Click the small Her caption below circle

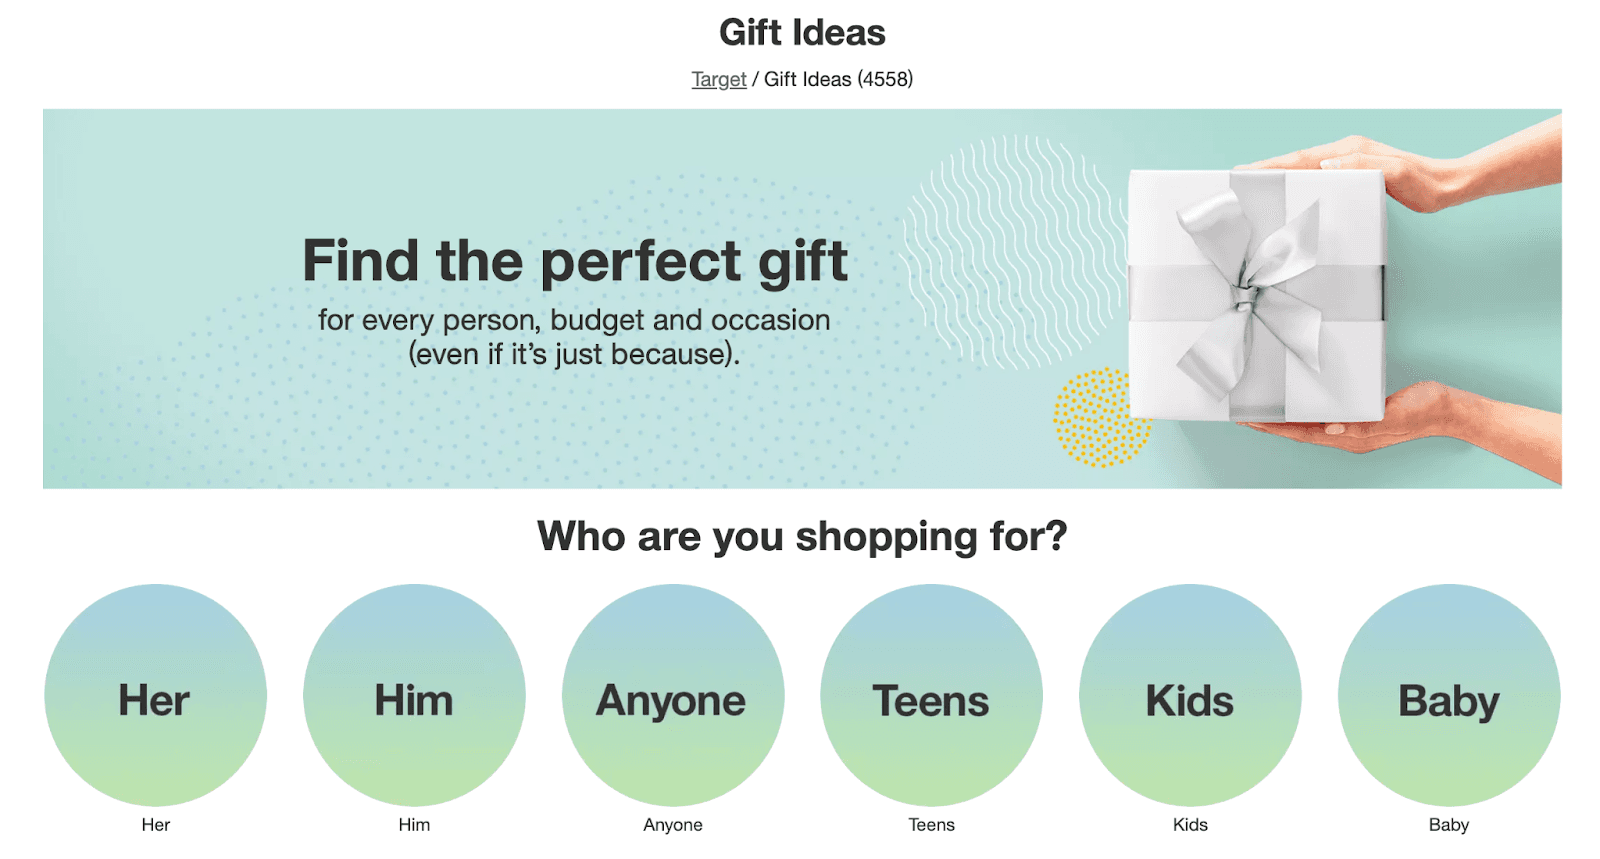click(x=155, y=825)
